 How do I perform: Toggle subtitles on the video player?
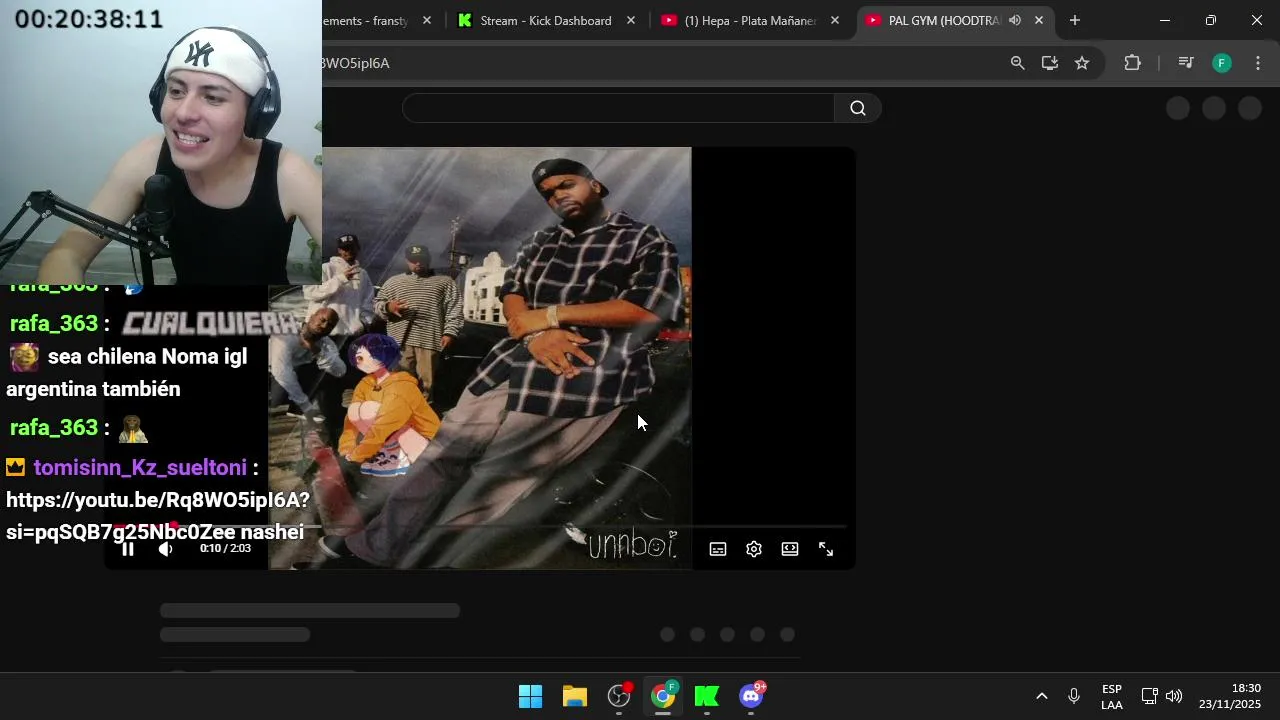coord(718,549)
